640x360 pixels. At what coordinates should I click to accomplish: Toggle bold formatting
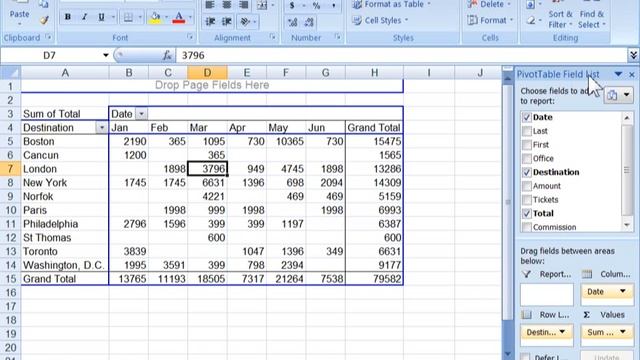pos(68,17)
